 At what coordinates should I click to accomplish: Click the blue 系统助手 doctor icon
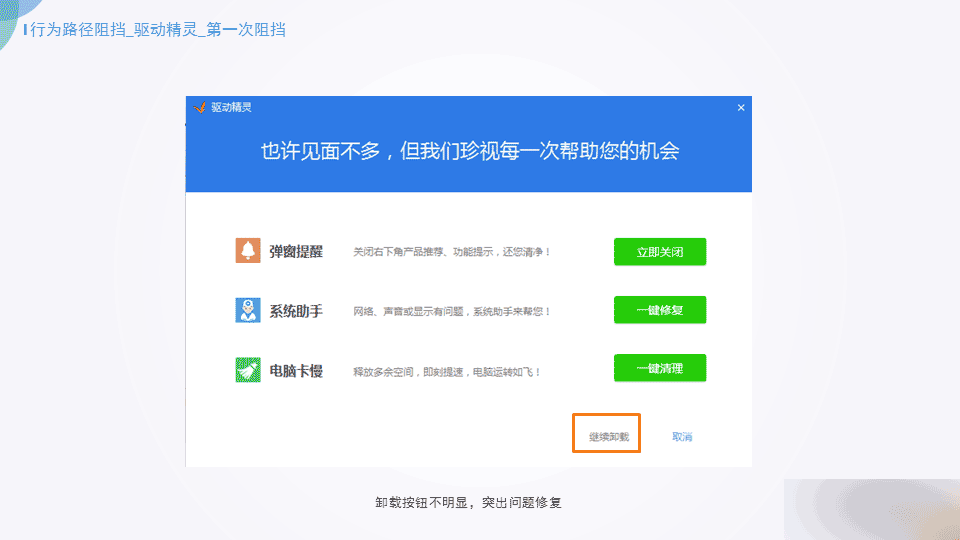(x=248, y=310)
